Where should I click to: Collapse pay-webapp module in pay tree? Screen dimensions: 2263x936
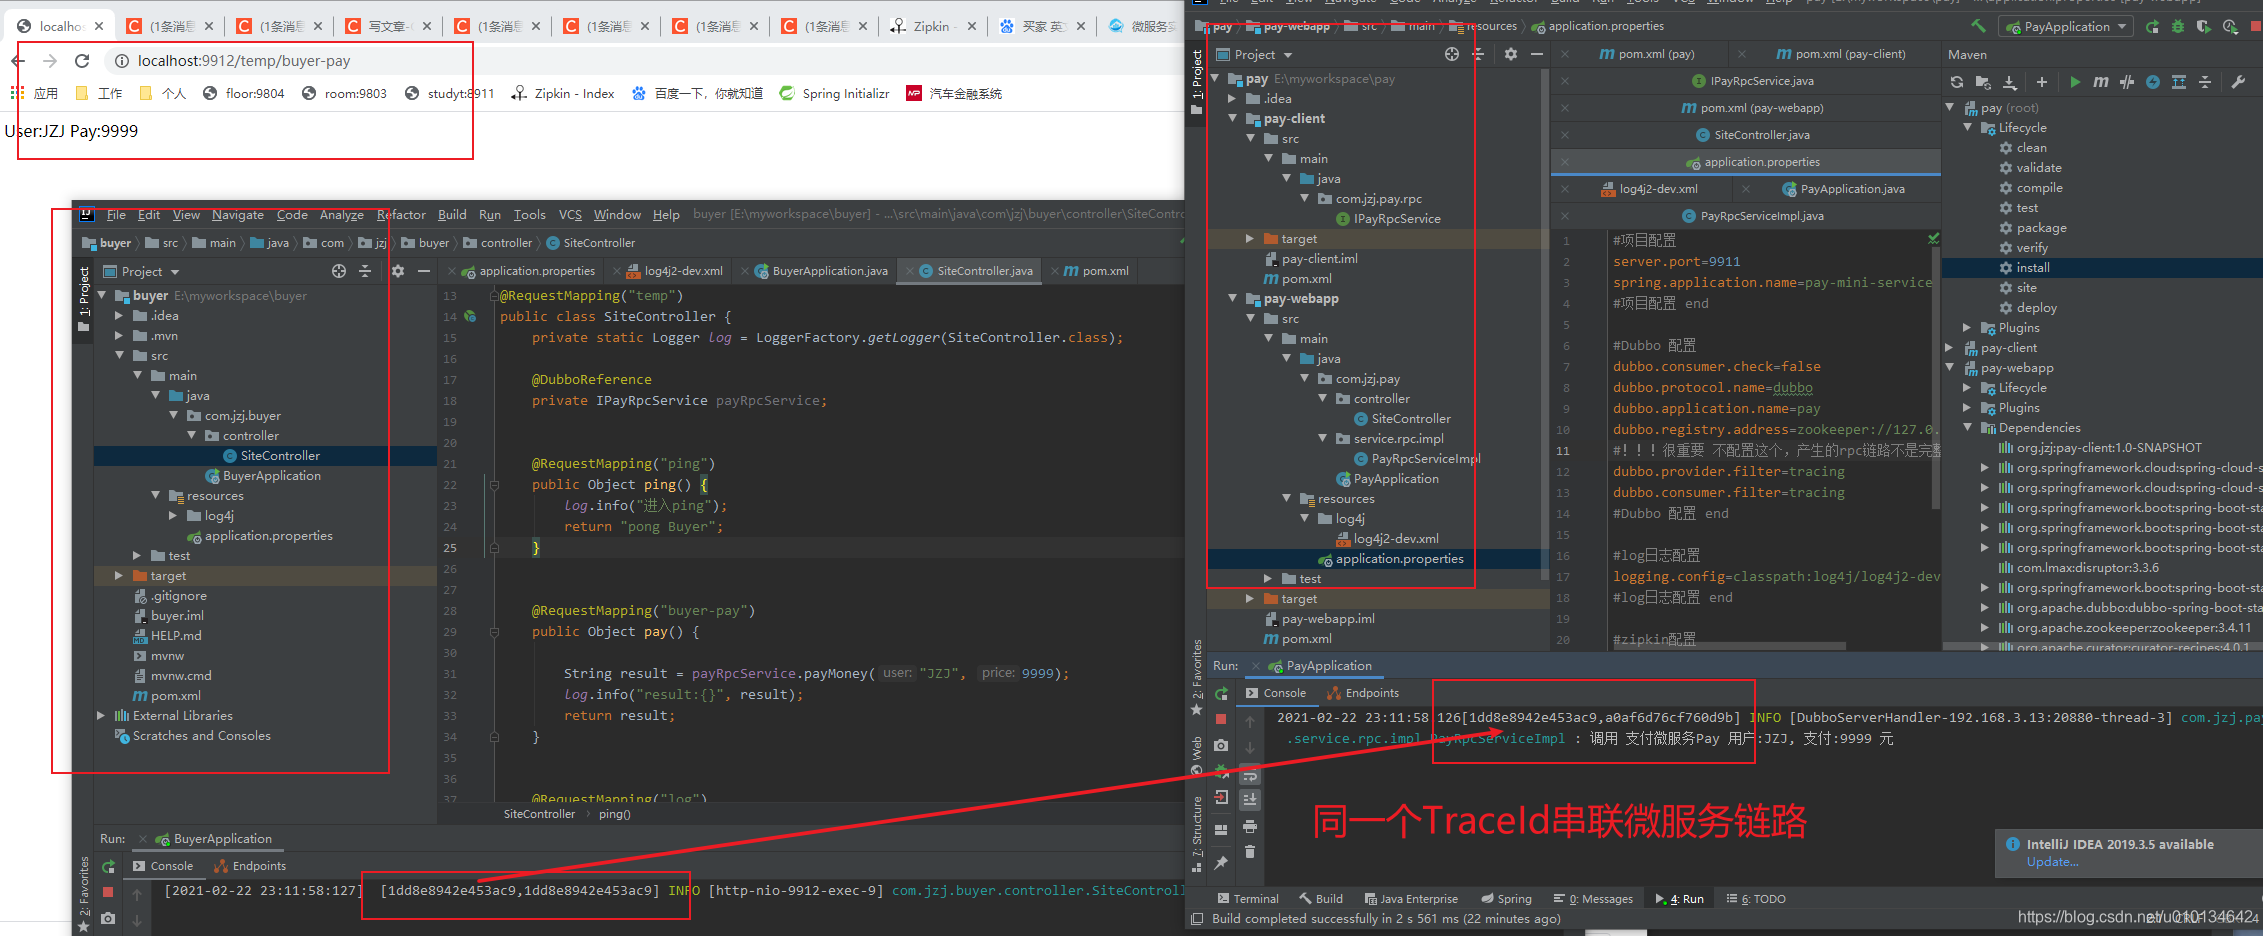pyautogui.click(x=1233, y=299)
